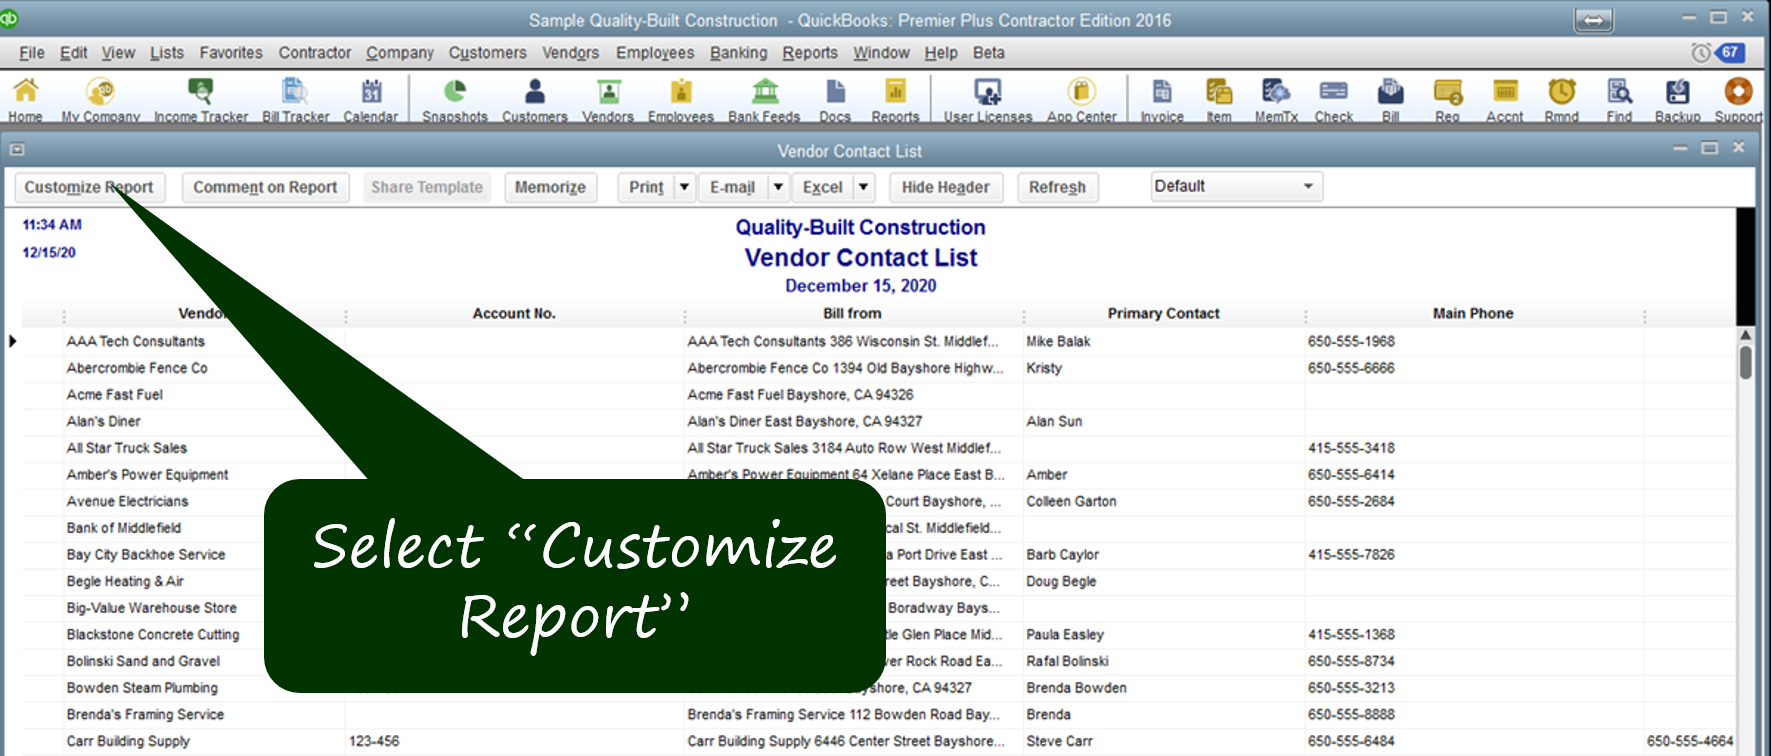Click the Bill Tracker toolbar icon
The image size is (1771, 756).
coord(295,98)
